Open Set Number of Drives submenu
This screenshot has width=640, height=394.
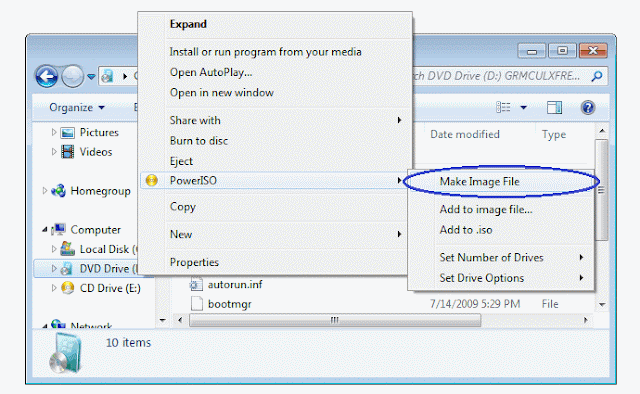(501, 258)
